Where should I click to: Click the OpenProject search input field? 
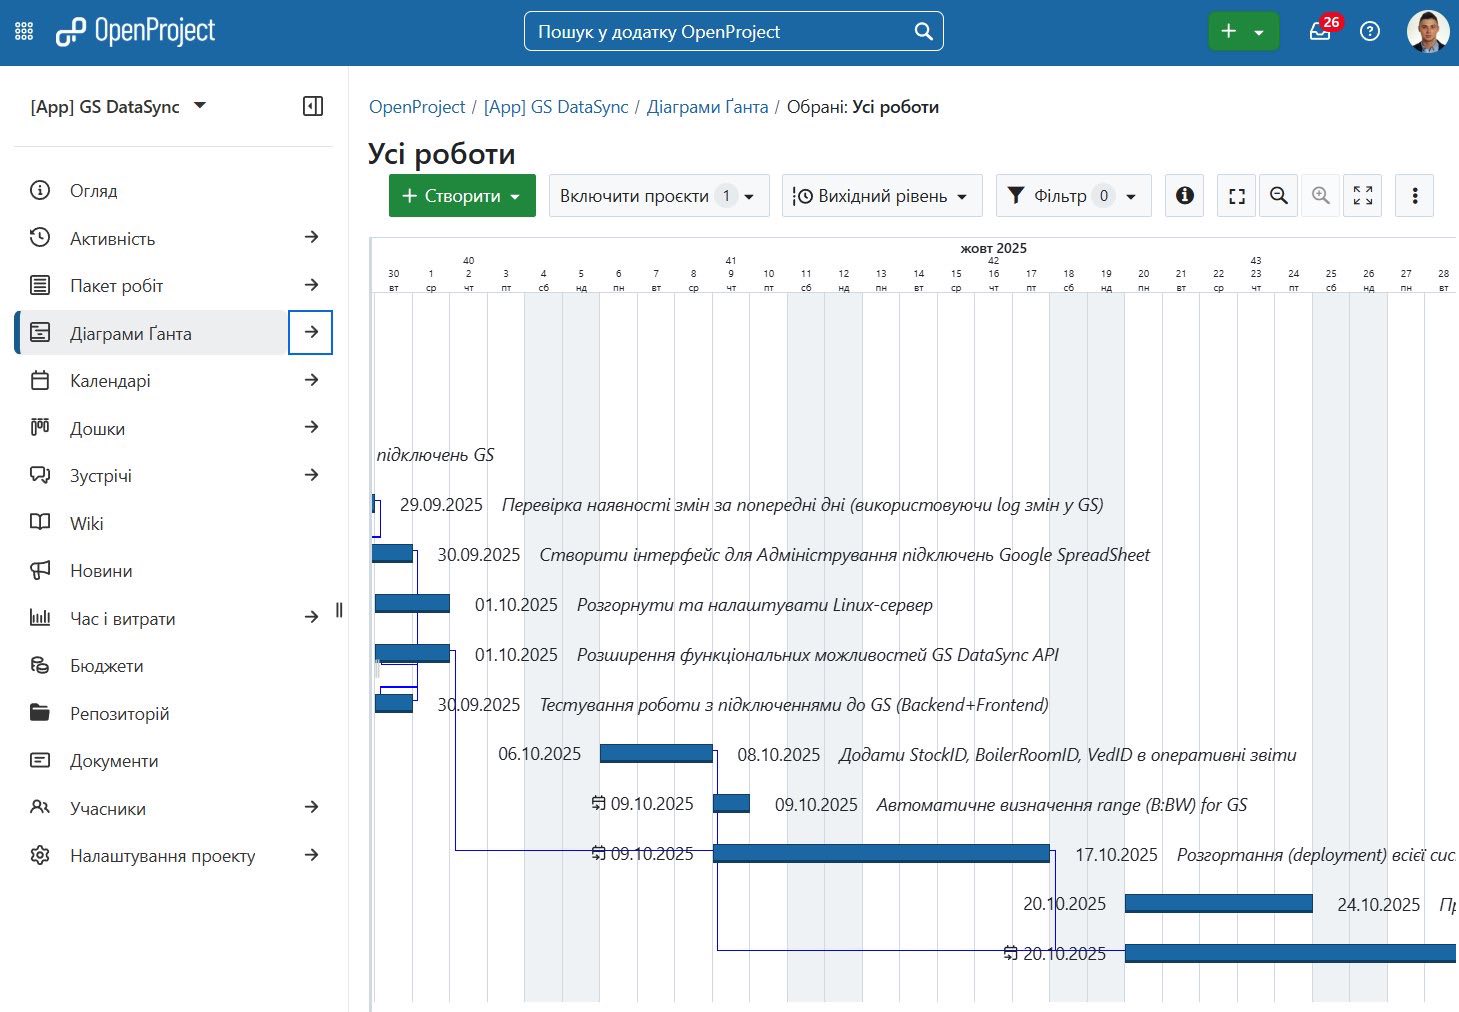coord(720,32)
